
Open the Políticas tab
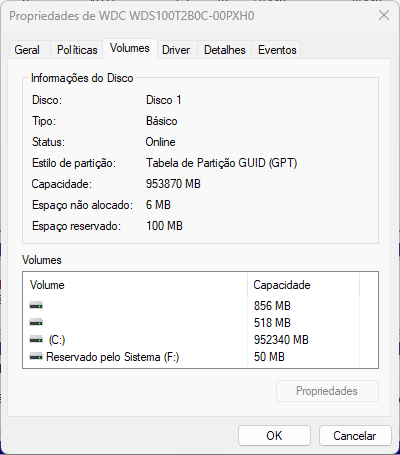click(x=77, y=50)
